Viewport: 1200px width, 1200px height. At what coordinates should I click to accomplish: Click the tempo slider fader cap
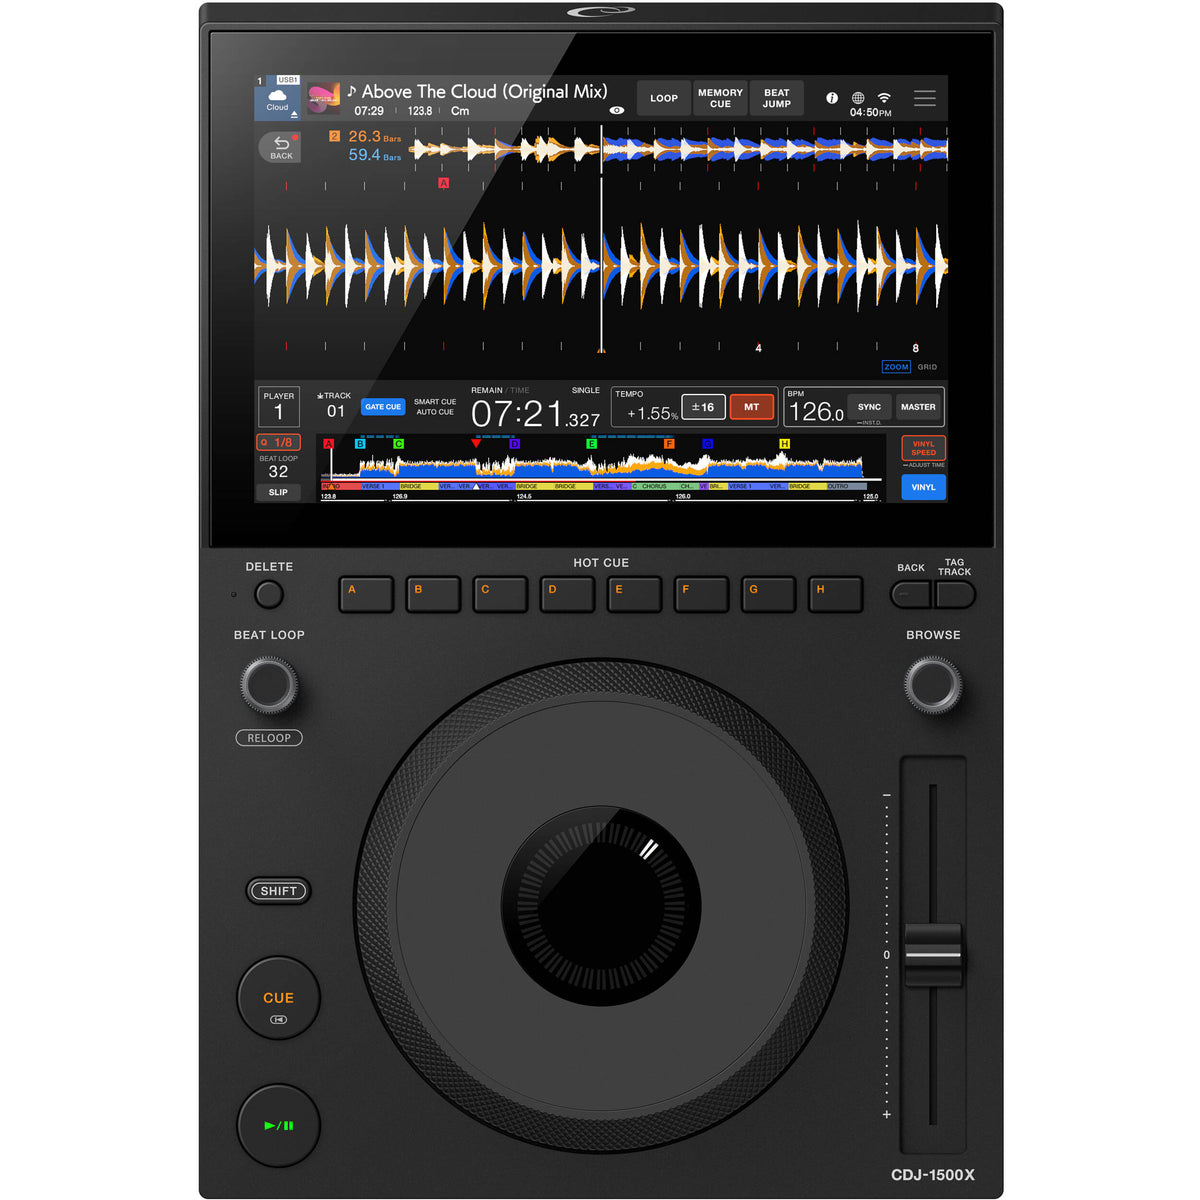pyautogui.click(x=933, y=955)
